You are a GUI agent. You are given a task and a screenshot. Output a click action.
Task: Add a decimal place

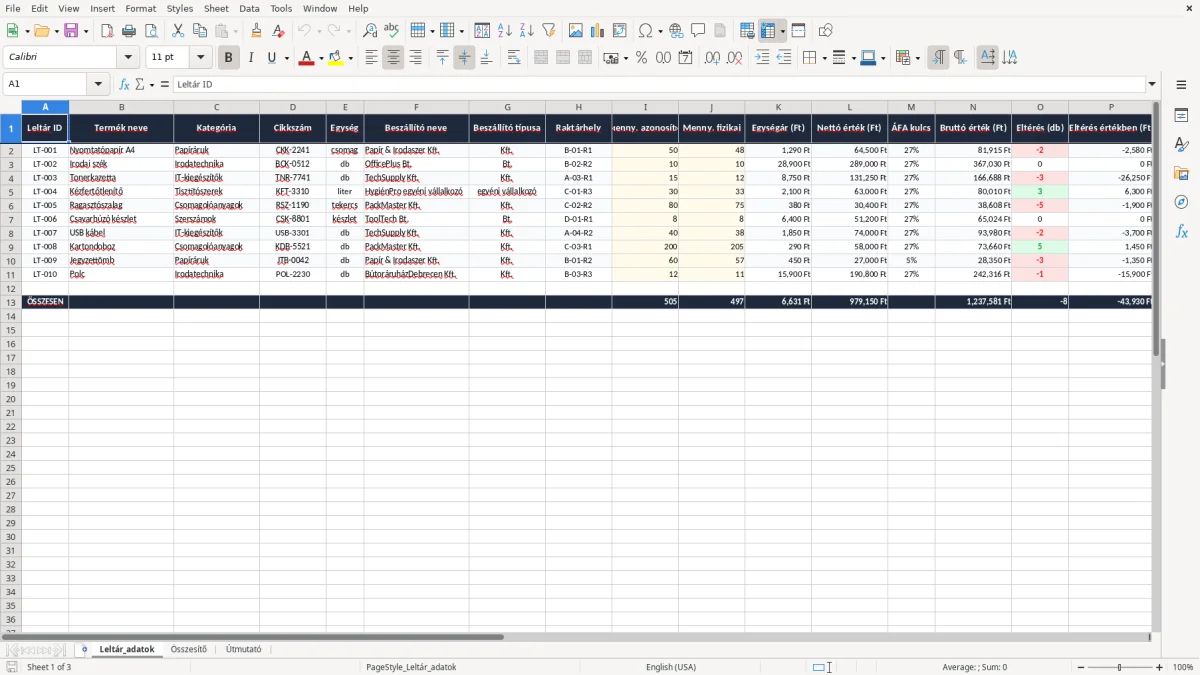pos(712,58)
